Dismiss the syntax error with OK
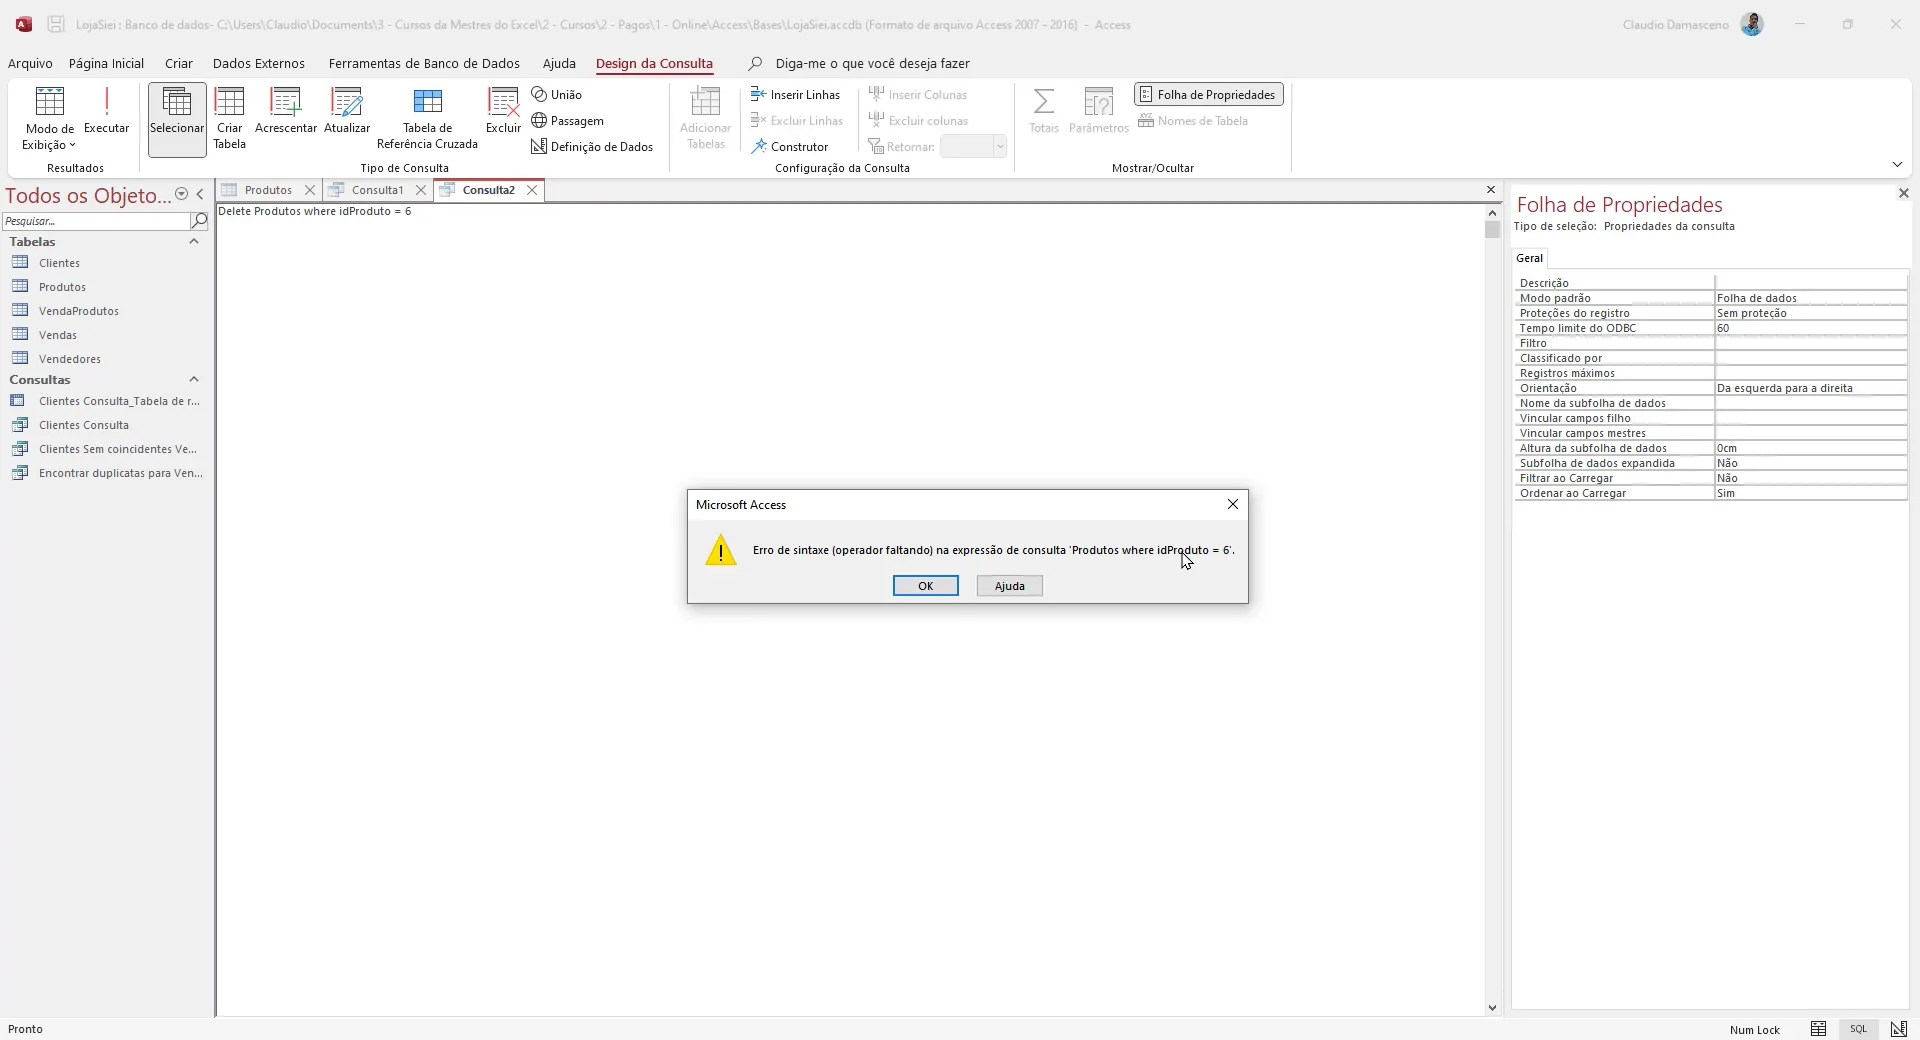Viewport: 1920px width, 1040px height. point(925,586)
